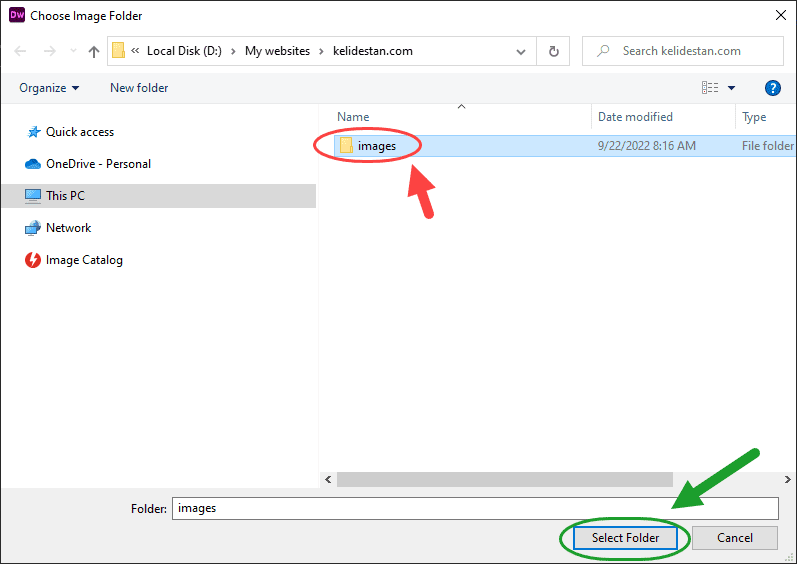Click the horizontal scrollbar right arrow
Screen dimensions: 797x564
[x=787, y=479]
